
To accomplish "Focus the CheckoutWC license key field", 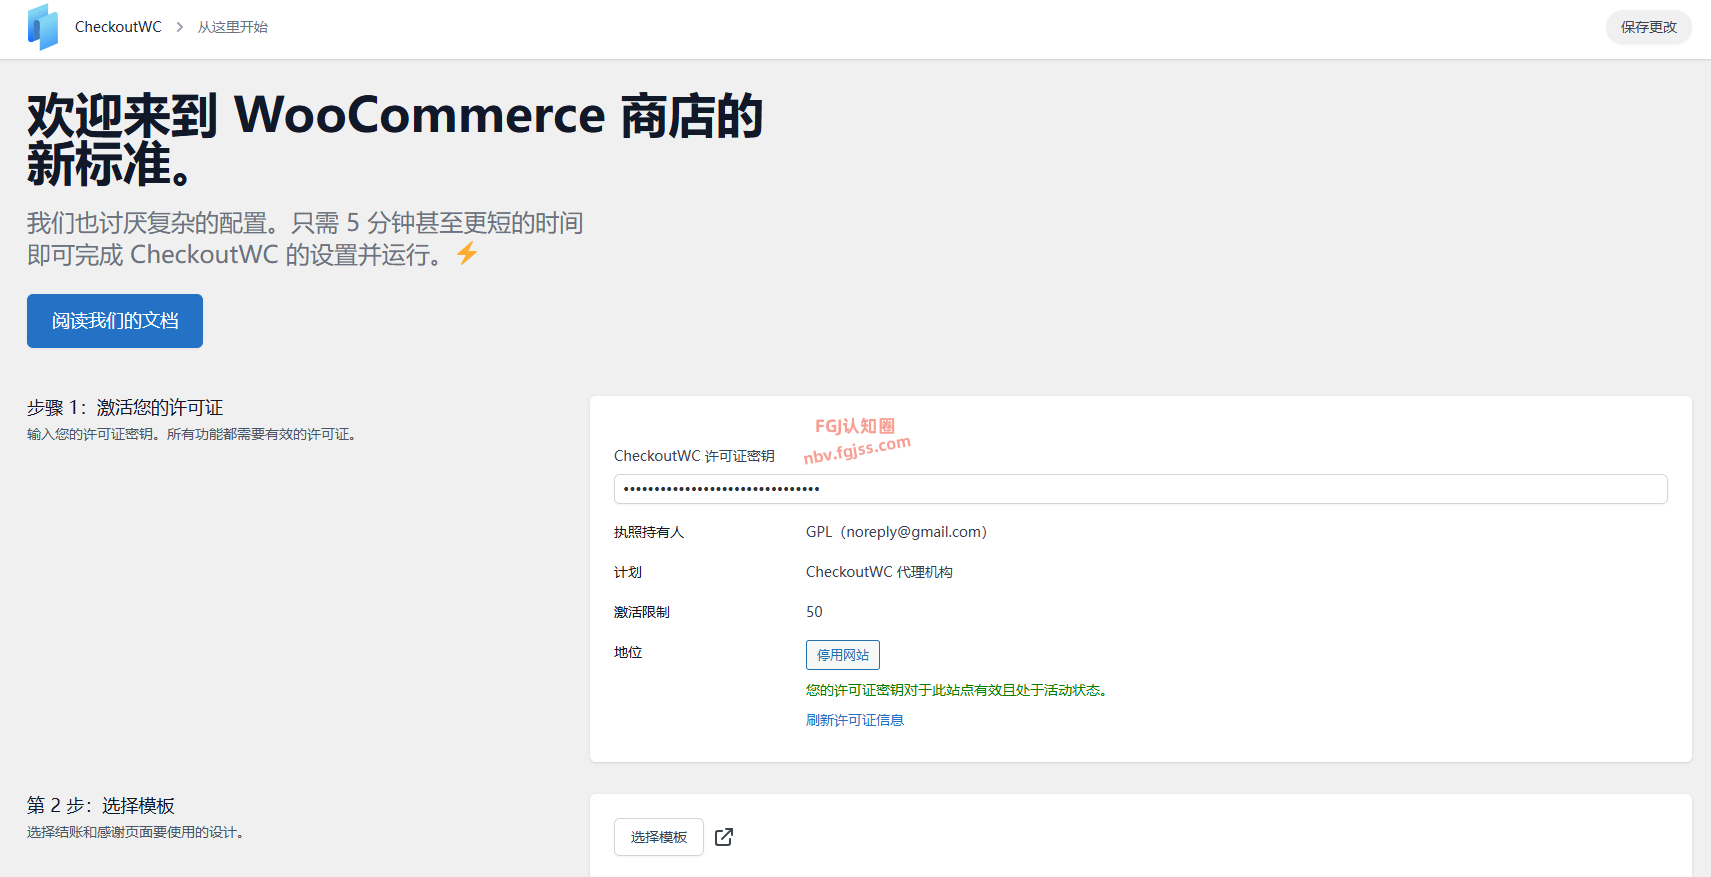I will [1140, 489].
